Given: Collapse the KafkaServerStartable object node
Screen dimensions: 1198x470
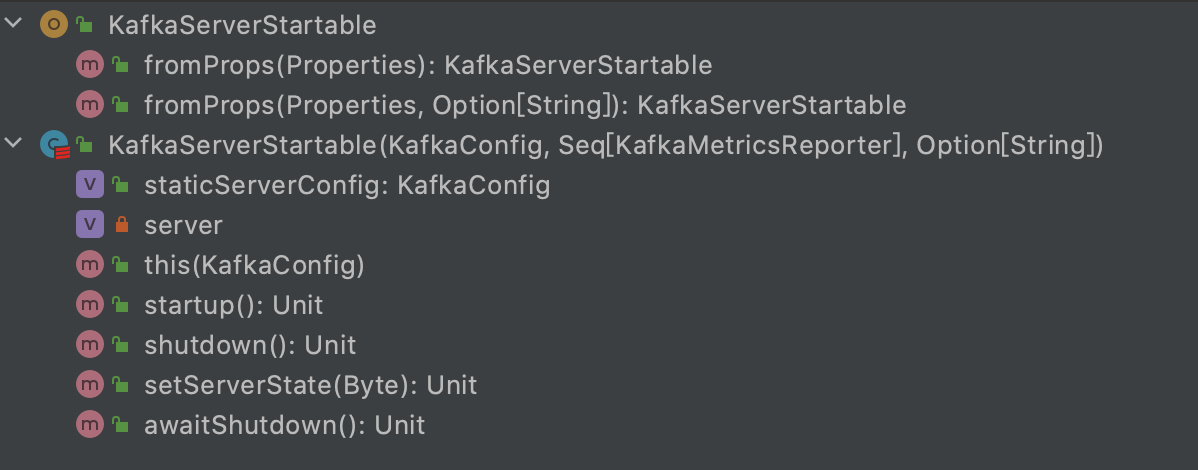Looking at the screenshot, I should coord(14,24).
